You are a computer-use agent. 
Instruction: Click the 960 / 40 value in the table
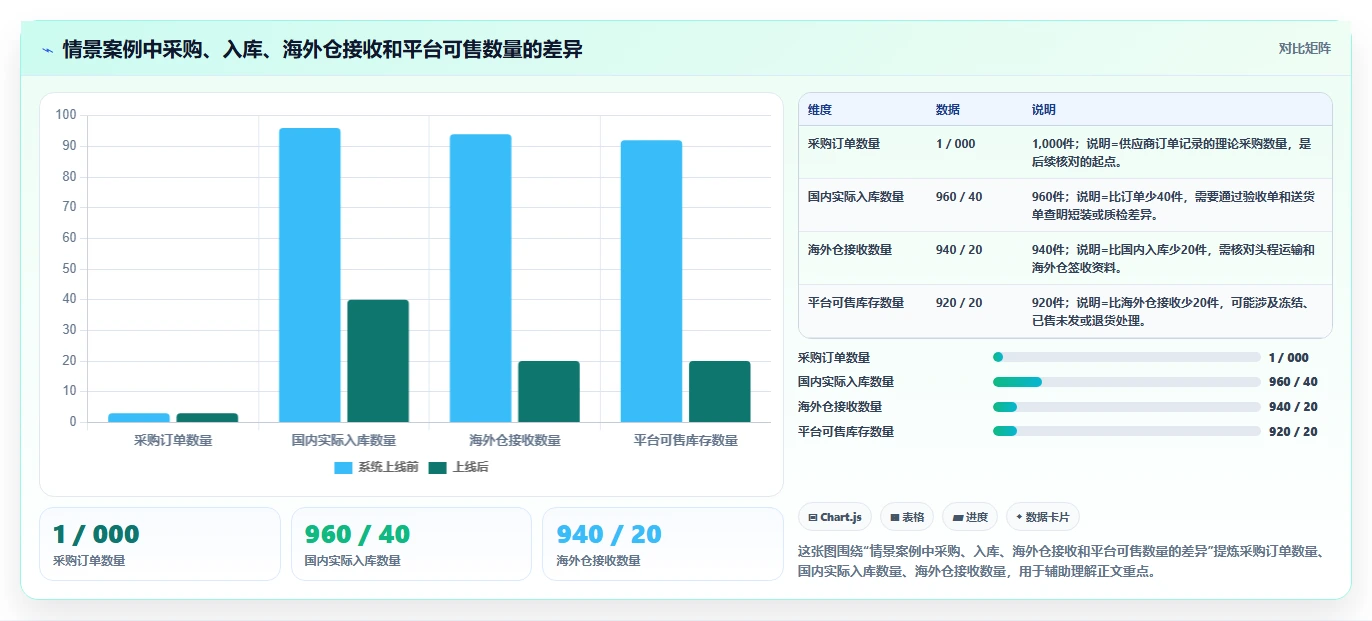959,197
